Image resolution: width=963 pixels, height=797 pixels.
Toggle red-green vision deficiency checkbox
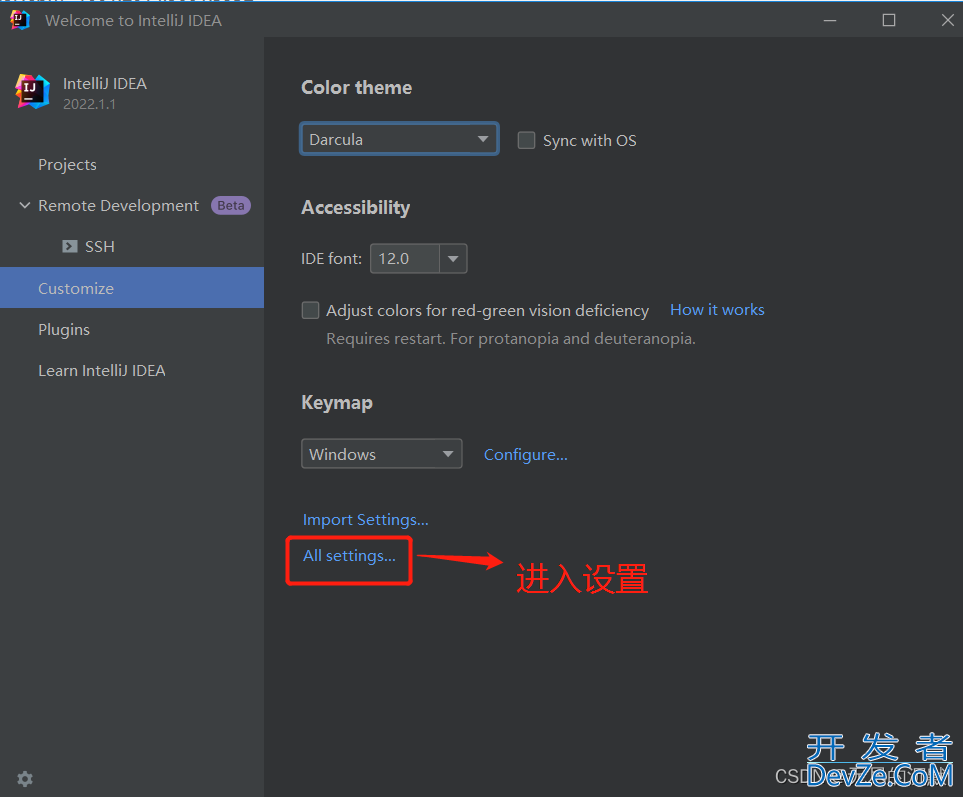coord(310,310)
